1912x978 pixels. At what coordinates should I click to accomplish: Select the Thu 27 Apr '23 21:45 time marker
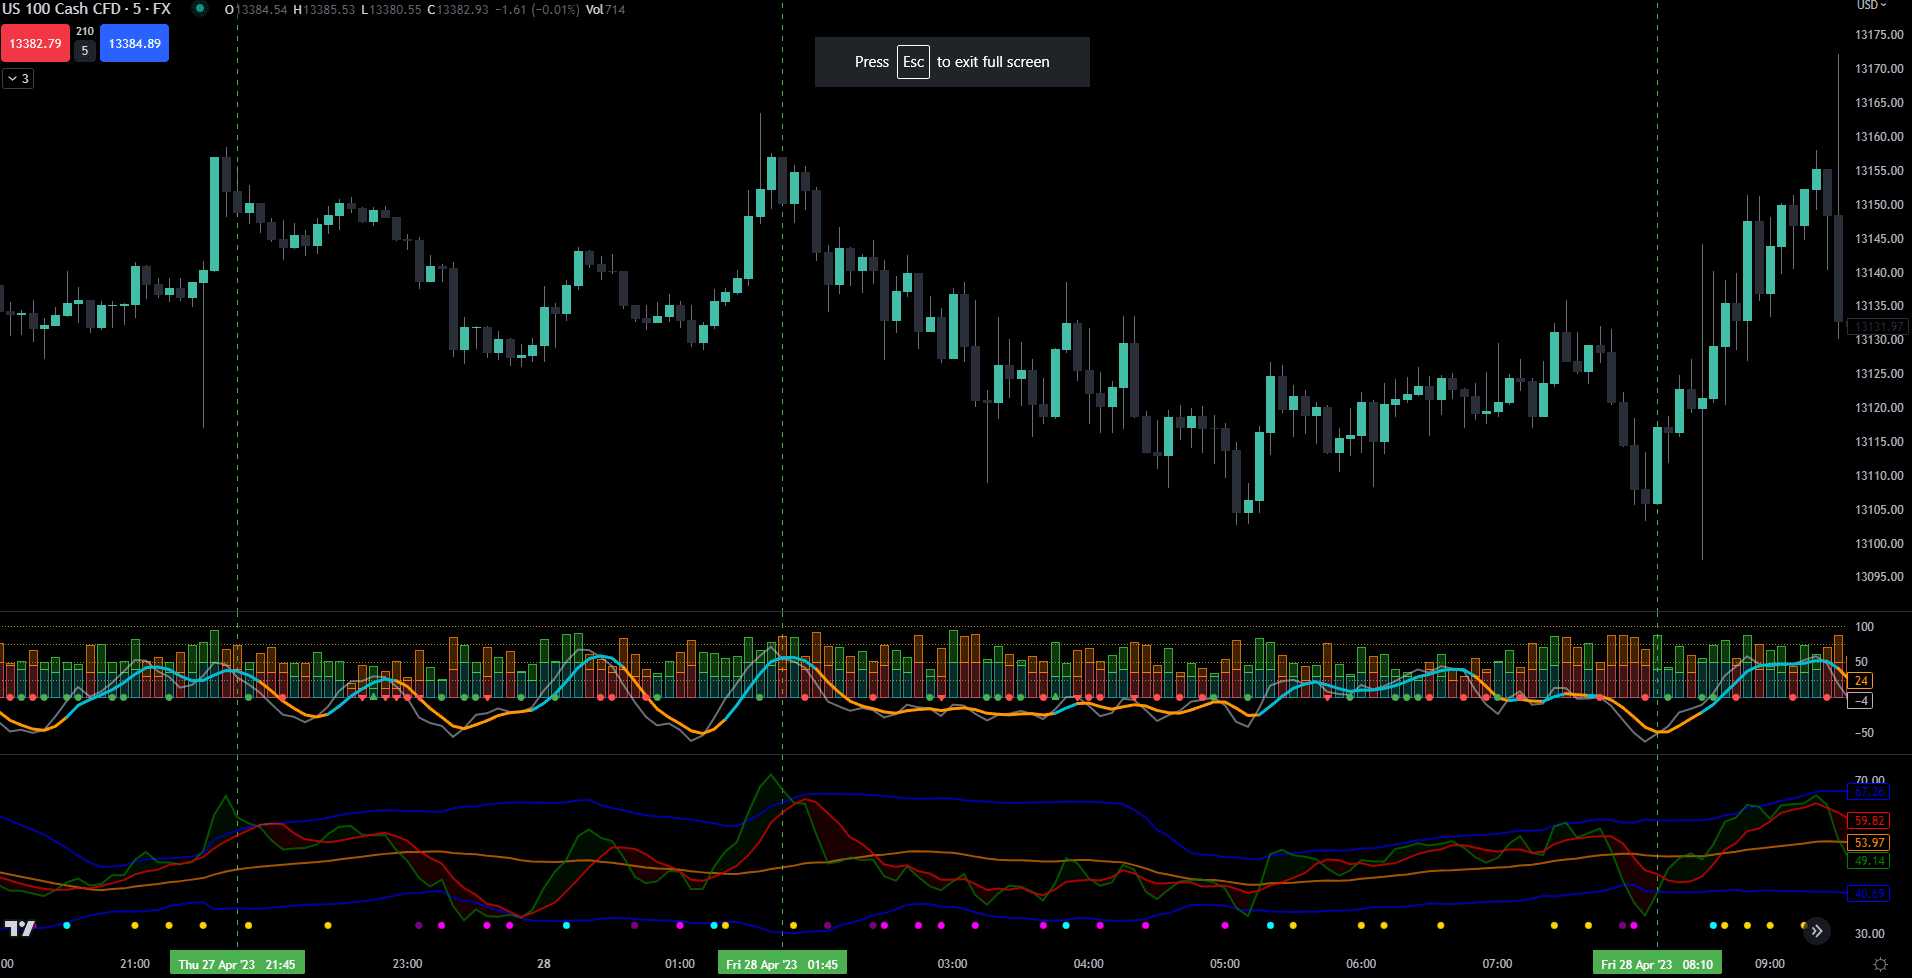click(237, 964)
